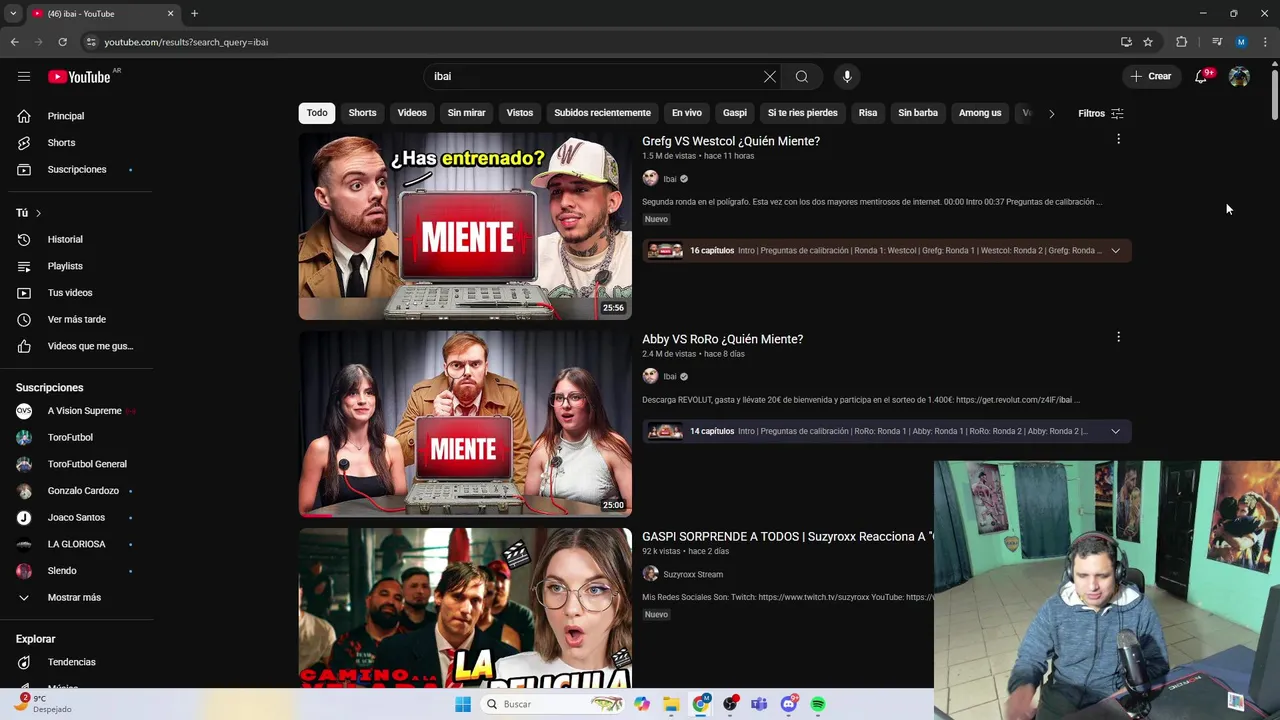Open the Chrome profile M avatar
This screenshot has width=1280, height=720.
tap(1241, 42)
